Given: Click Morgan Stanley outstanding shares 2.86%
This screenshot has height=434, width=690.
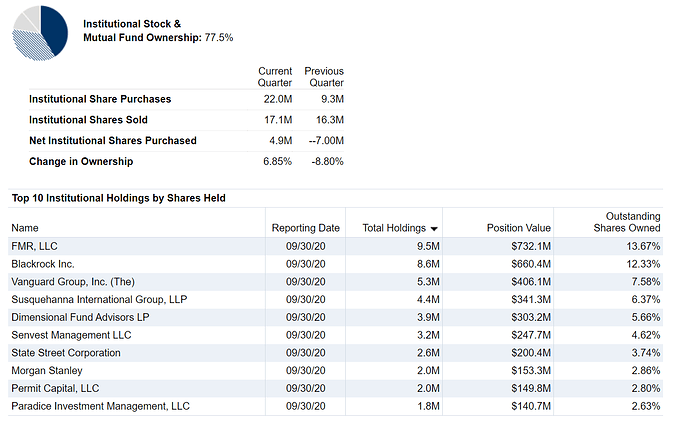Looking at the screenshot, I should pyautogui.click(x=646, y=371).
